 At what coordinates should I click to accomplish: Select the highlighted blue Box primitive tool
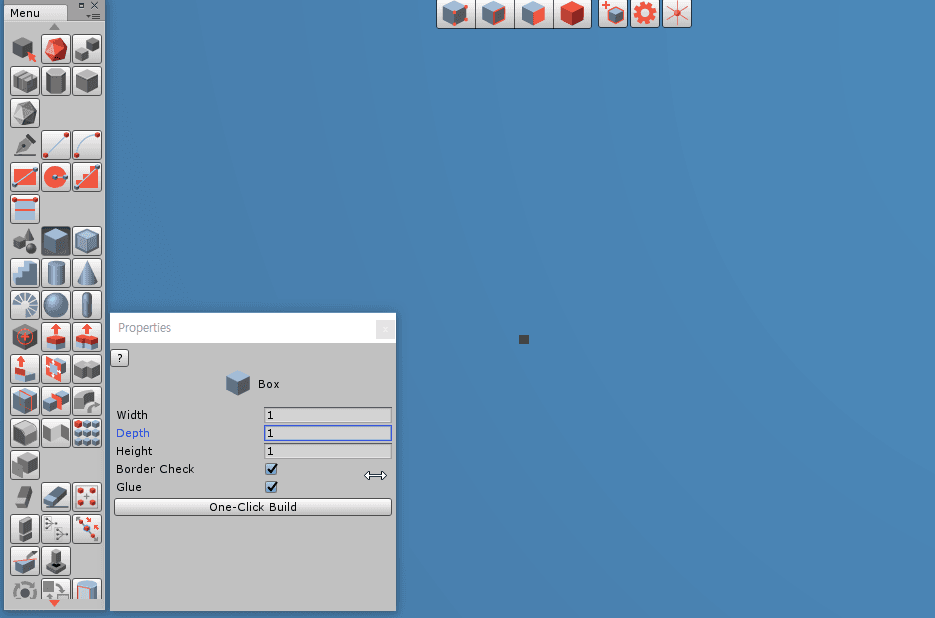coord(56,241)
